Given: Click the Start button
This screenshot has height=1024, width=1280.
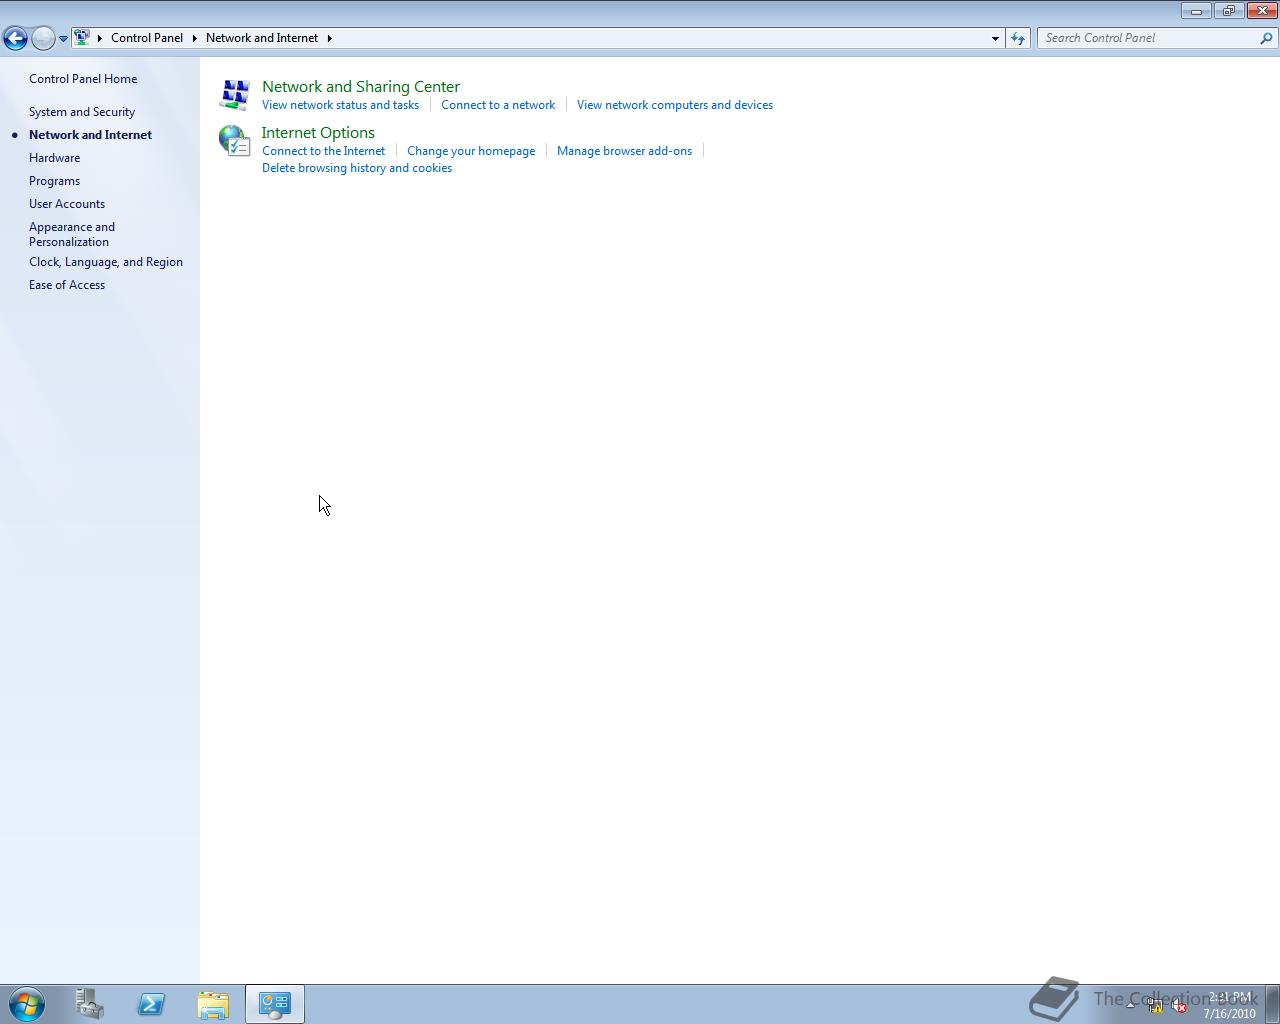Looking at the screenshot, I should click(x=27, y=1003).
